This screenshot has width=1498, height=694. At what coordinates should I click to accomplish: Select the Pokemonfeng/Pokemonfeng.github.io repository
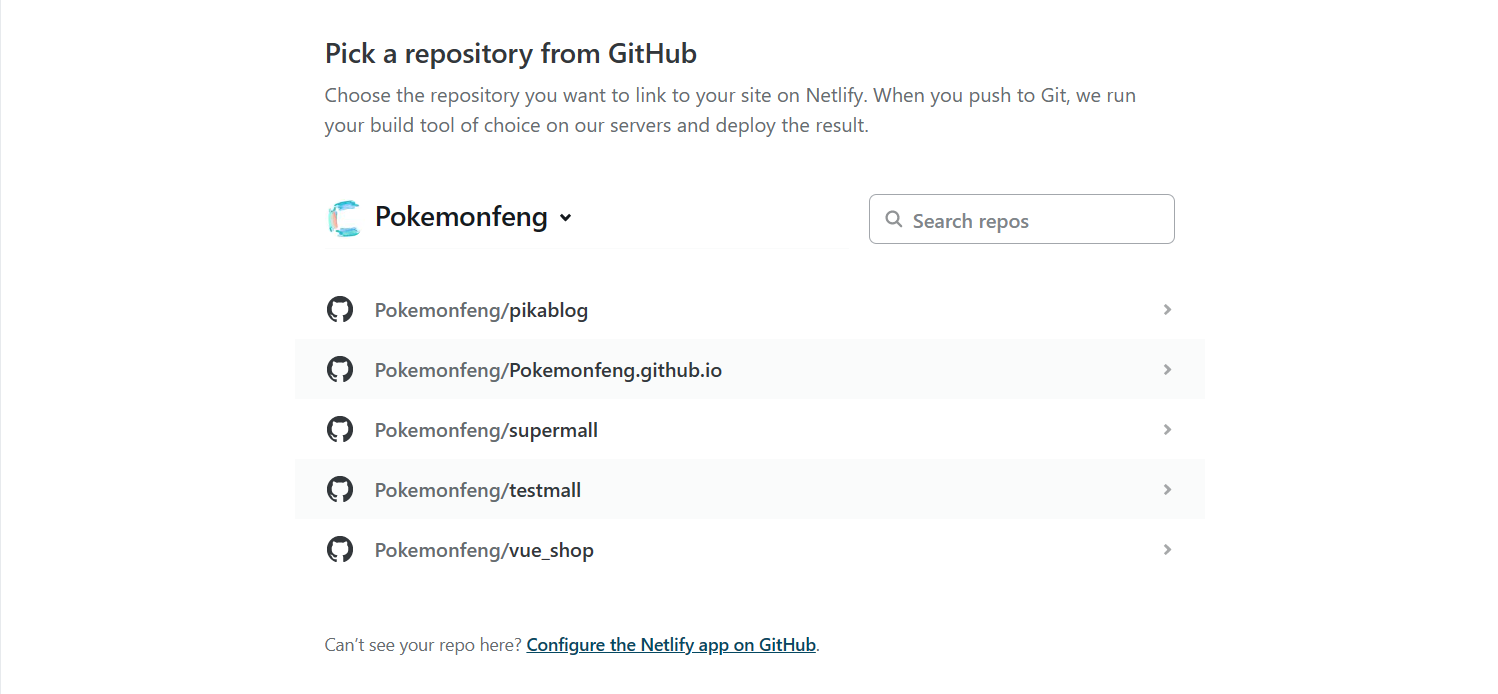[750, 369]
